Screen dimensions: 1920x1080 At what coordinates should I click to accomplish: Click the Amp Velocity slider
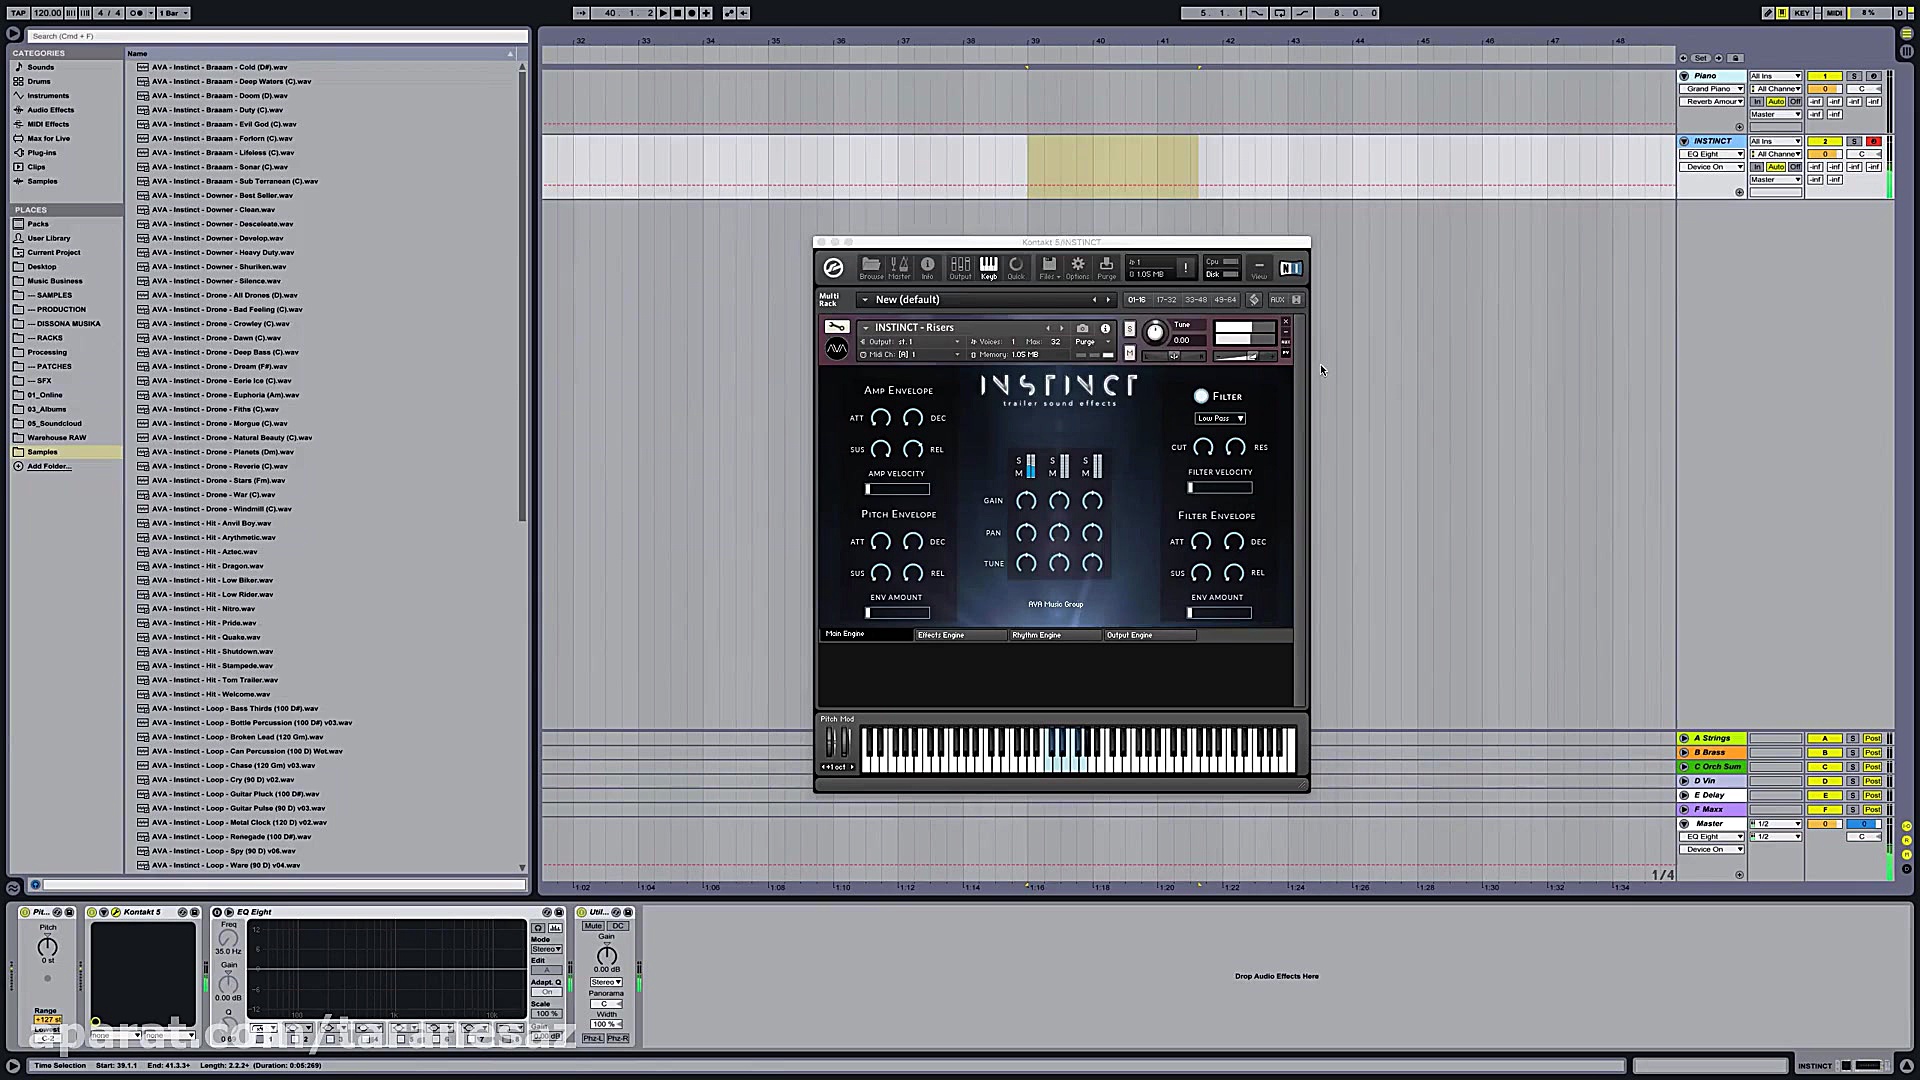coord(896,488)
